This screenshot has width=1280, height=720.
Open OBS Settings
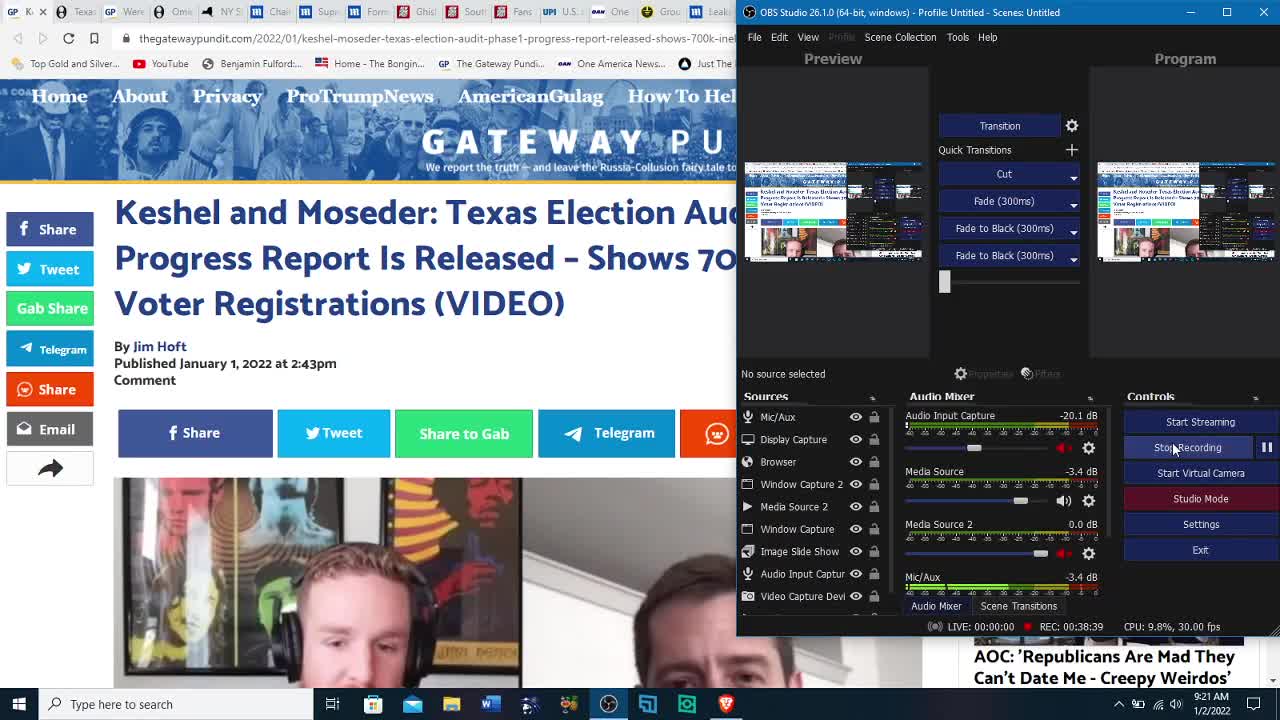(1200, 524)
